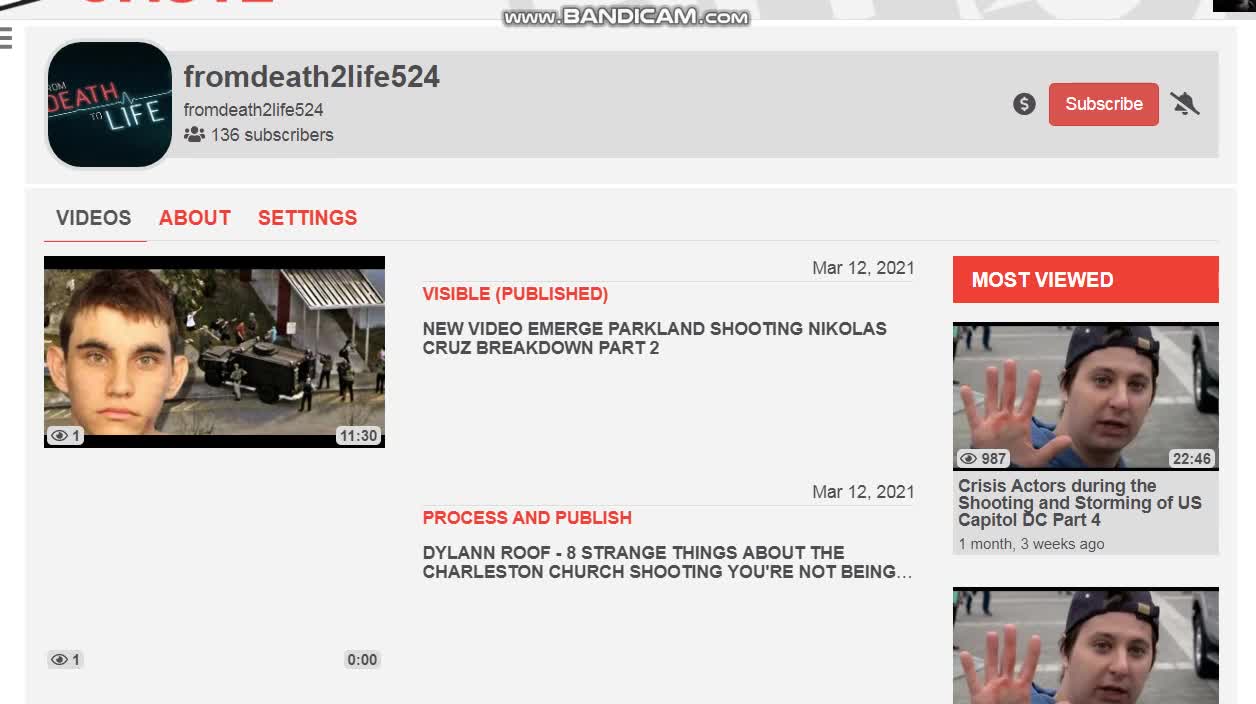This screenshot has width=1256, height=704.
Task: Click the 987 views badge
Action: point(982,459)
